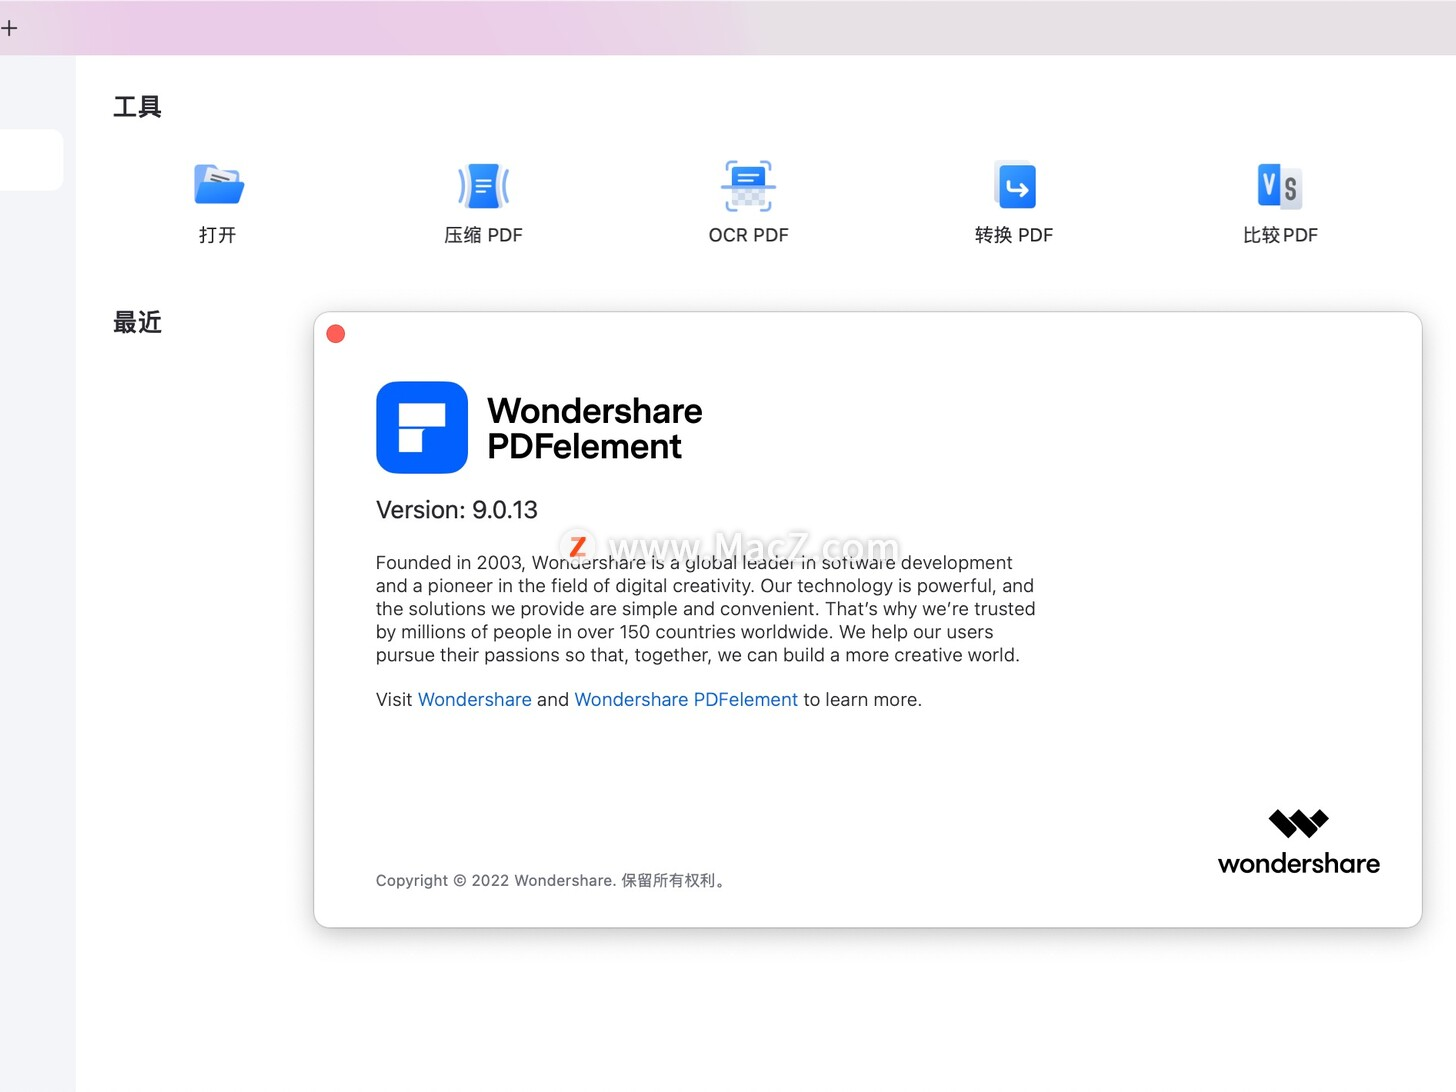Click the copyright notice in the dialog

[x=549, y=880]
